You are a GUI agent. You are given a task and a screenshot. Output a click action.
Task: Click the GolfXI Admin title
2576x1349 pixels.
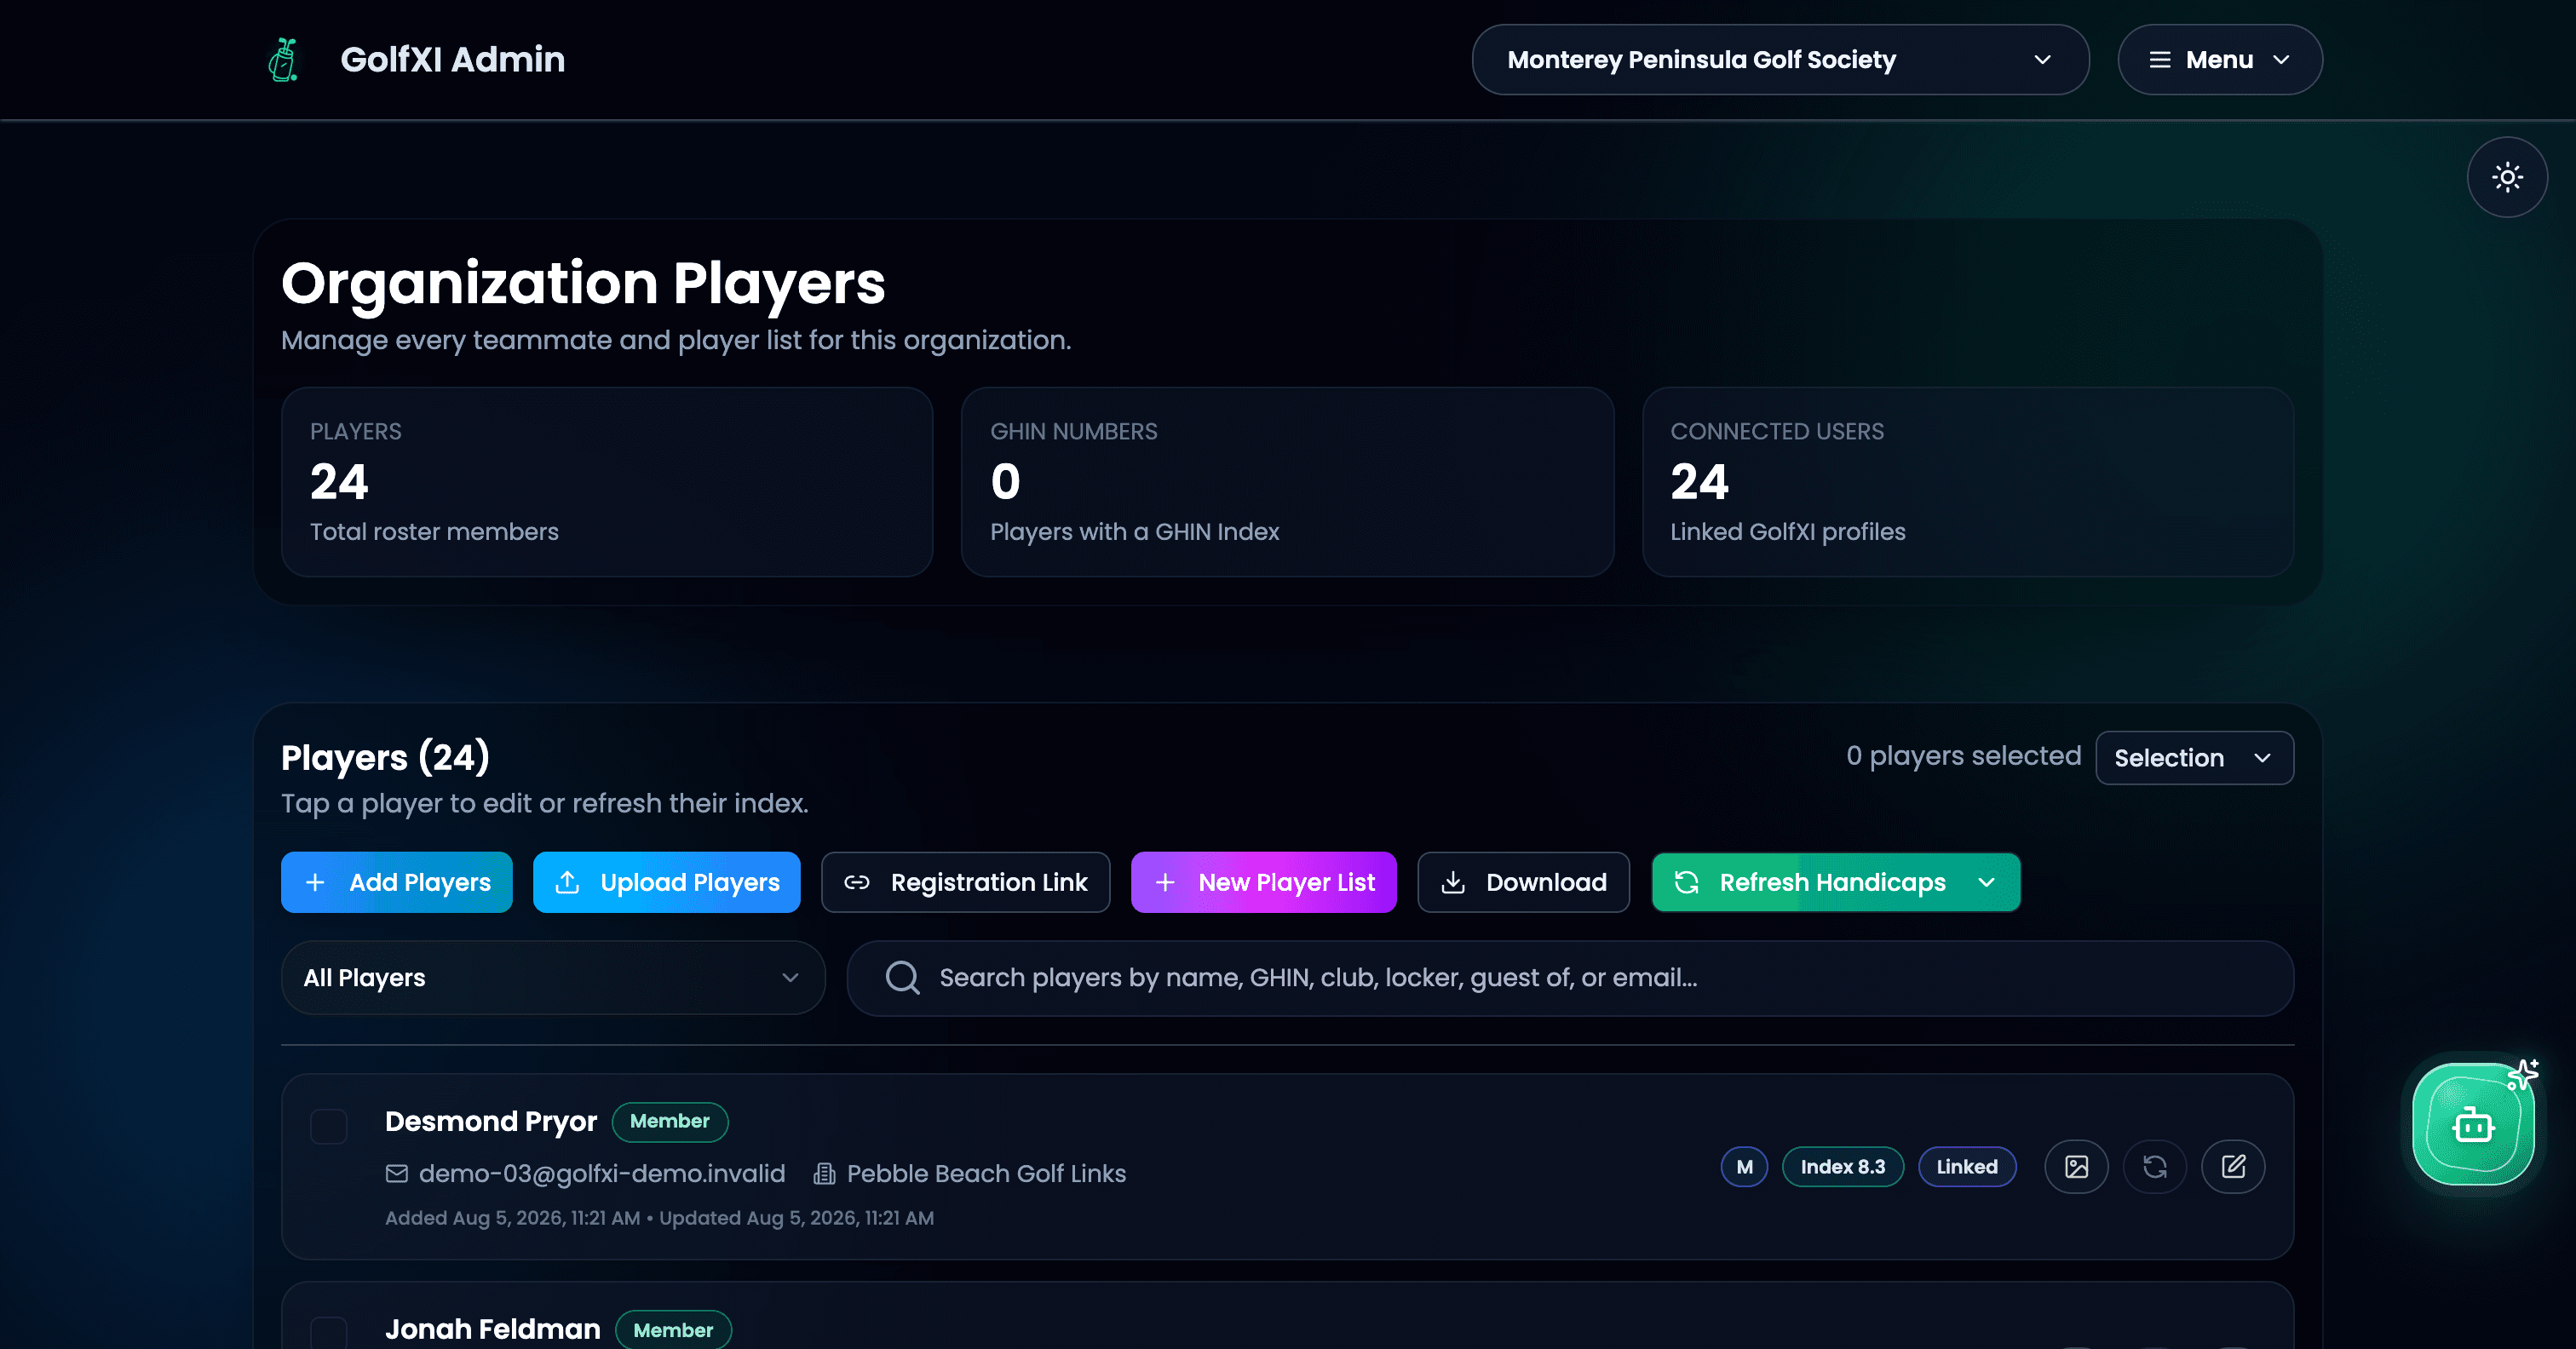click(x=453, y=60)
